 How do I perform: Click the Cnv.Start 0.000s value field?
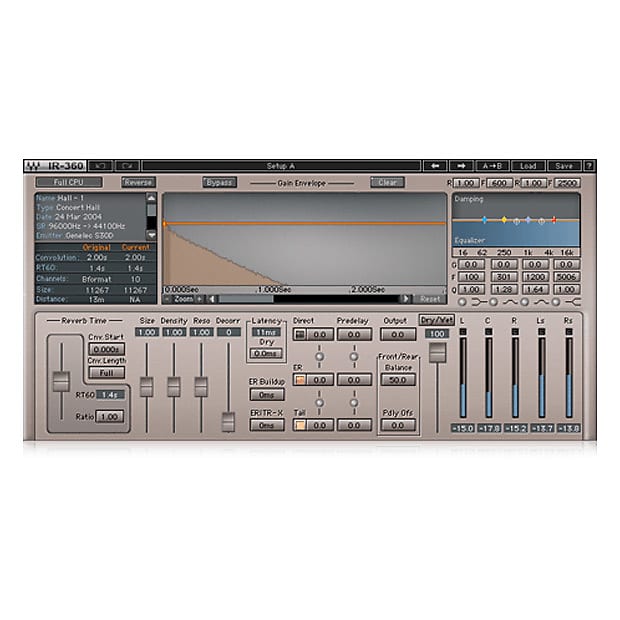tap(107, 349)
